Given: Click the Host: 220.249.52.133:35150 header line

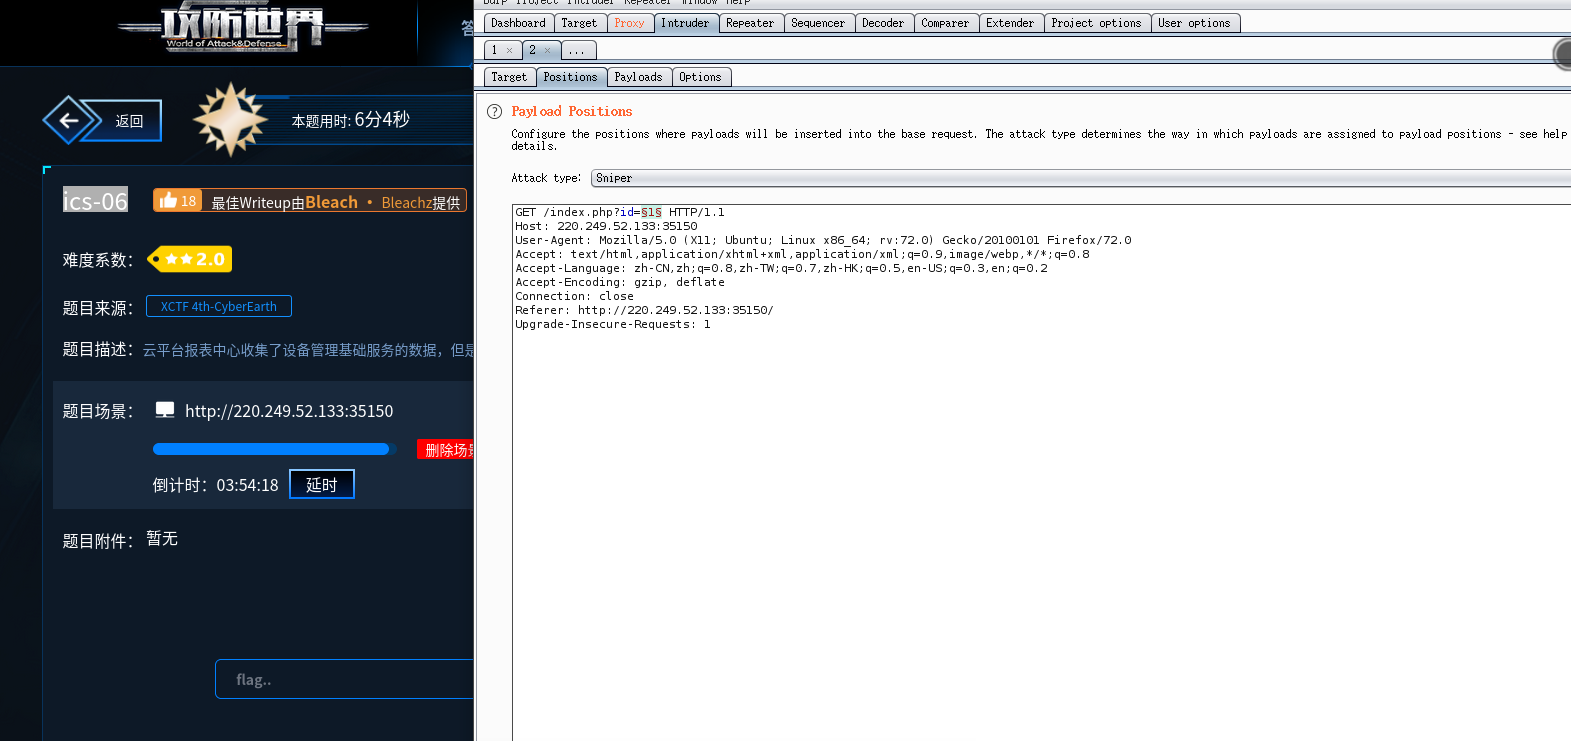Looking at the screenshot, I should (x=606, y=226).
